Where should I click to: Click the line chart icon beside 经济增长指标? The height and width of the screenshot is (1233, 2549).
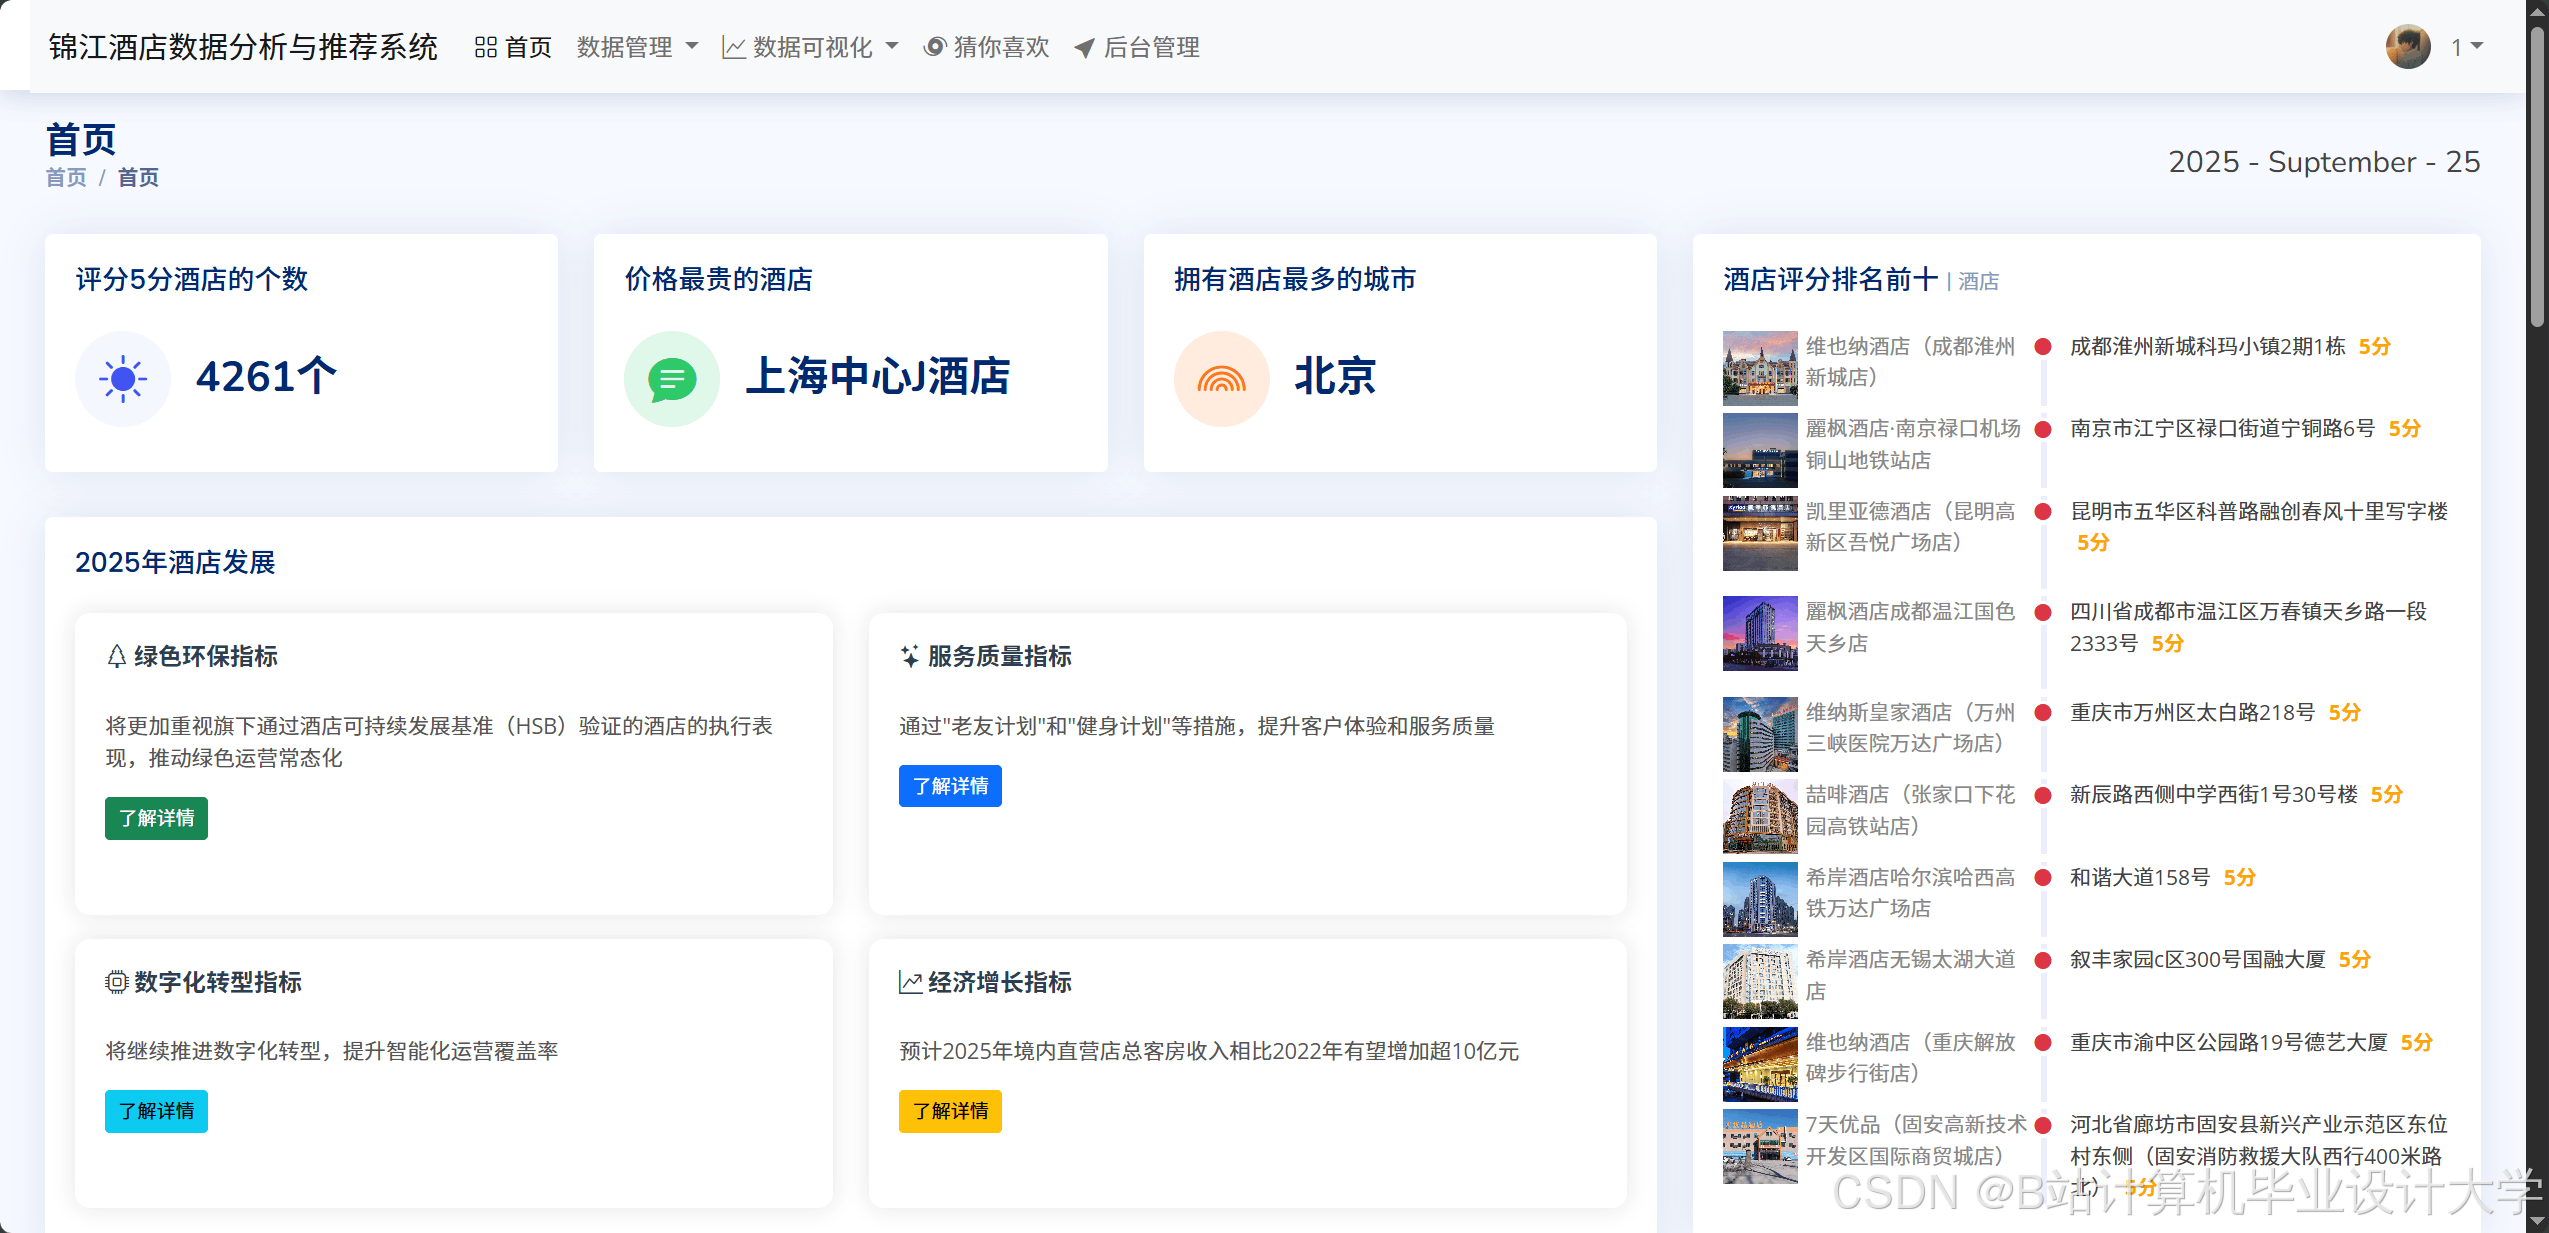[909, 982]
